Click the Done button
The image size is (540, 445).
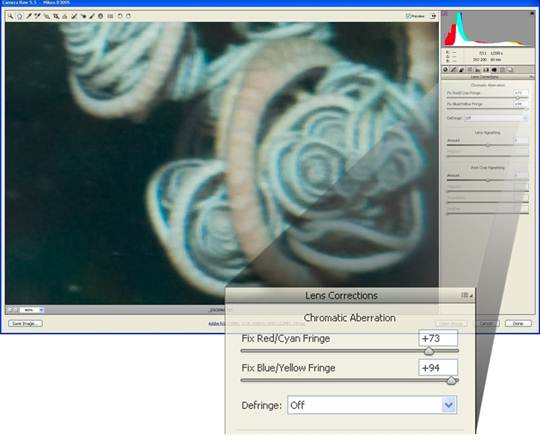point(518,323)
